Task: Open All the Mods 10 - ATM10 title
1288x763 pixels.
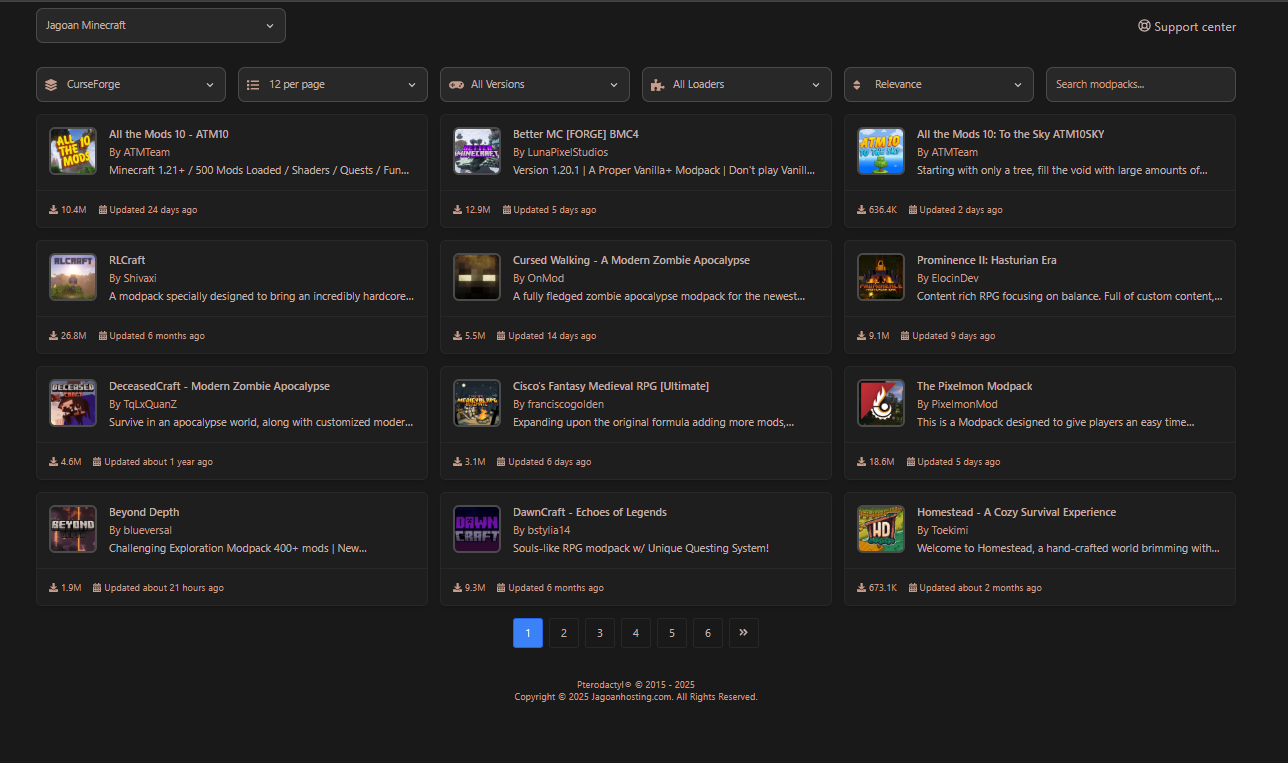Action: tap(169, 134)
